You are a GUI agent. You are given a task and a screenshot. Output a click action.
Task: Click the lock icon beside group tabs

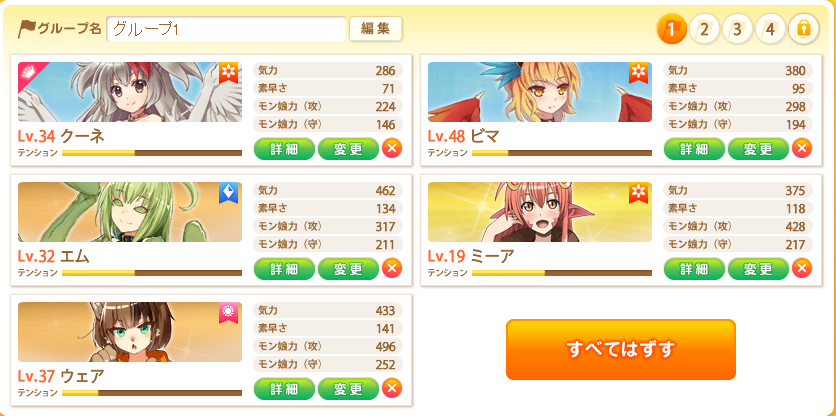(803, 29)
